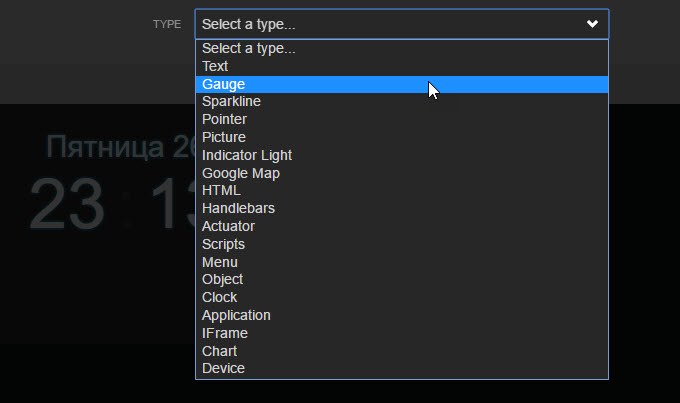The height and width of the screenshot is (403, 680).
Task: Choose Object from the list
Action: click(x=222, y=279)
